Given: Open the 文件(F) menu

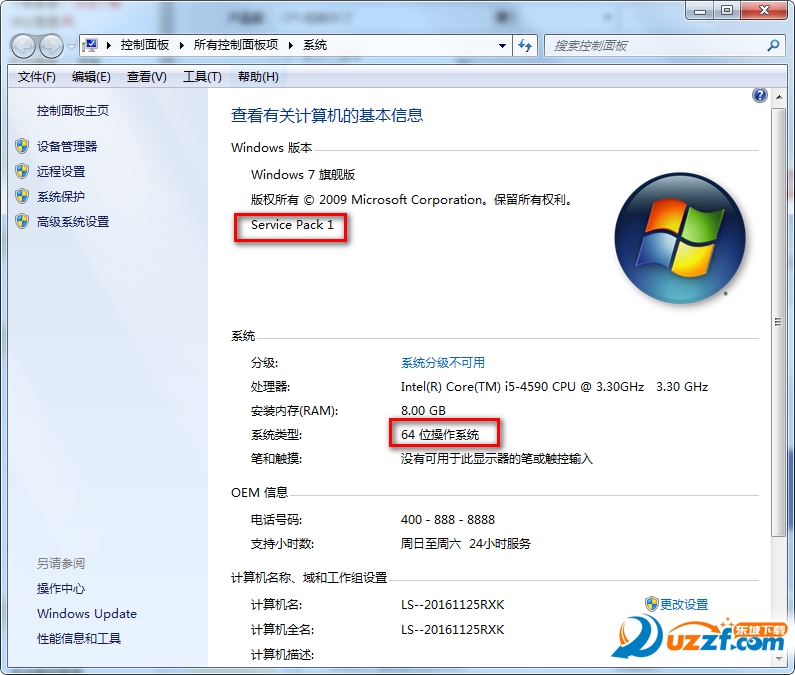Looking at the screenshot, I should [x=37, y=77].
